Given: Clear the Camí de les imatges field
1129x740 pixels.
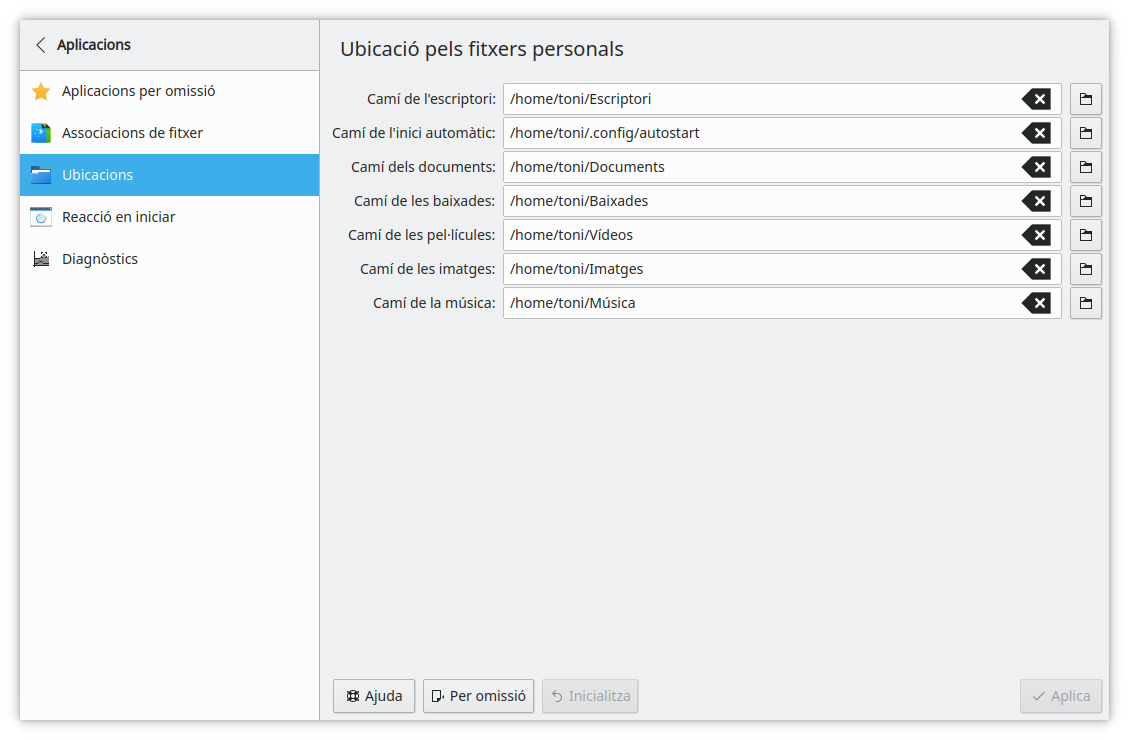Looking at the screenshot, I should pos(1038,269).
